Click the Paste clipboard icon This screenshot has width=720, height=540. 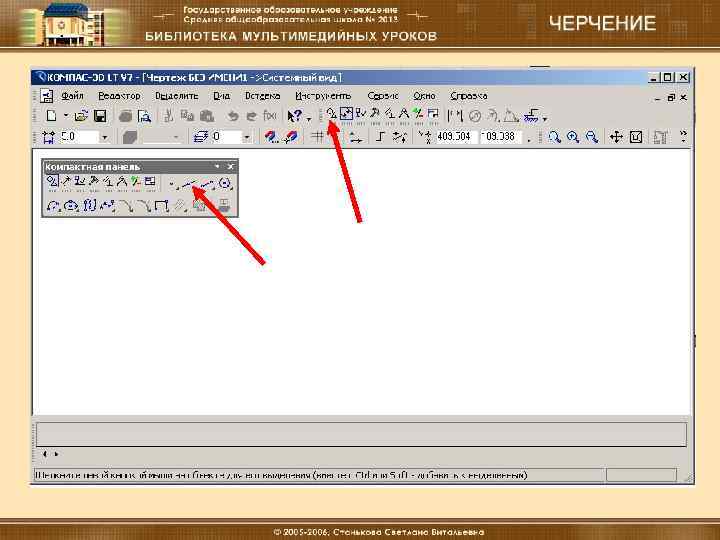tap(207, 116)
